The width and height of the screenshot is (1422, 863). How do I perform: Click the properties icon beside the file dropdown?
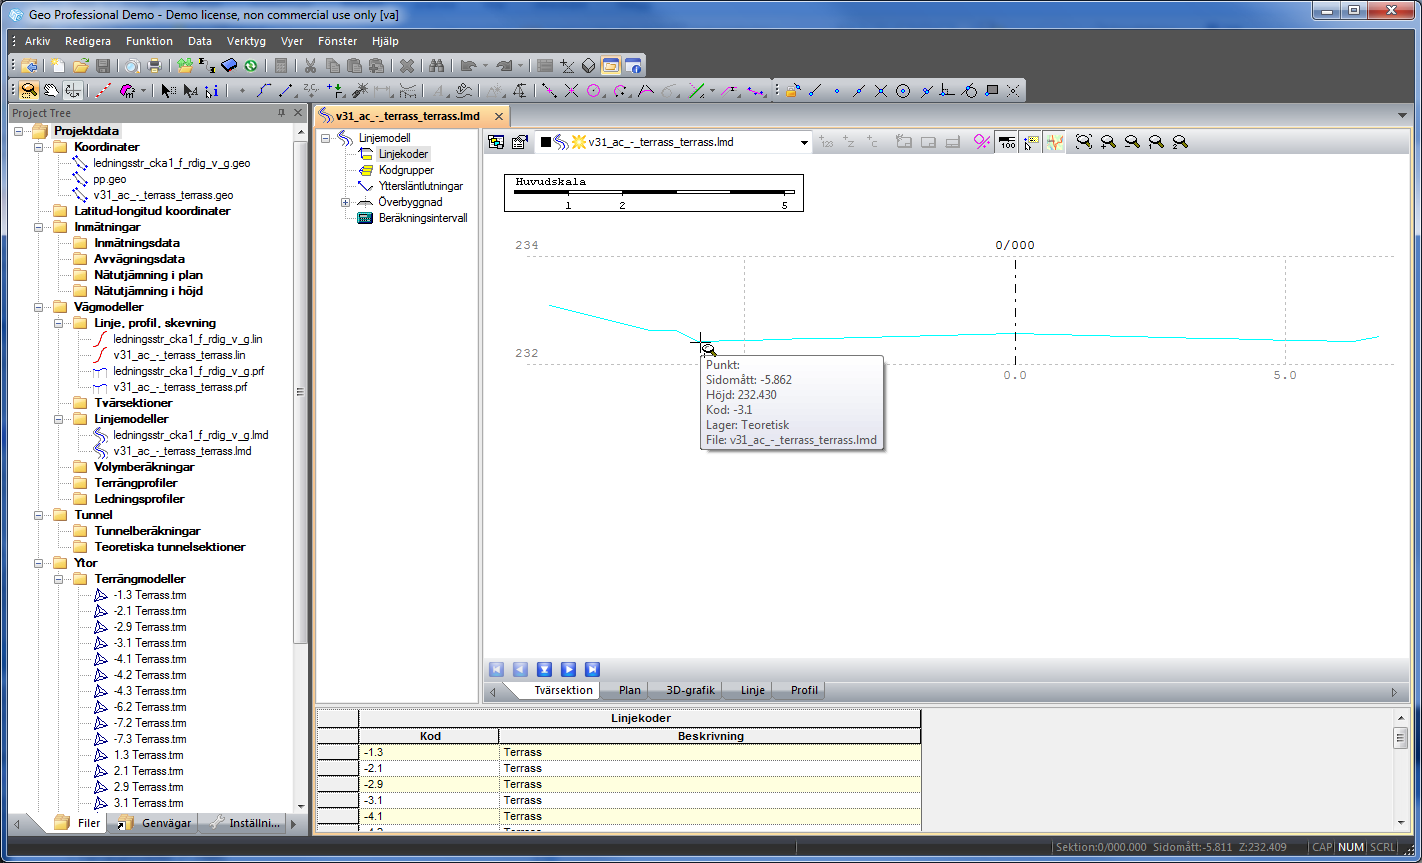click(x=520, y=142)
